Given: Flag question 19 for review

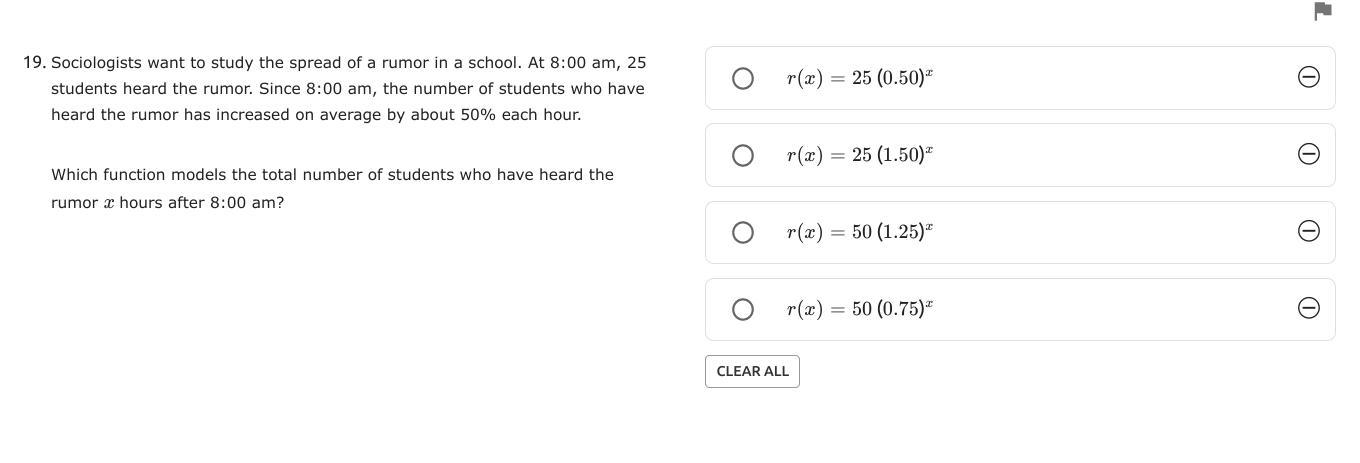Looking at the screenshot, I should click(1322, 11).
